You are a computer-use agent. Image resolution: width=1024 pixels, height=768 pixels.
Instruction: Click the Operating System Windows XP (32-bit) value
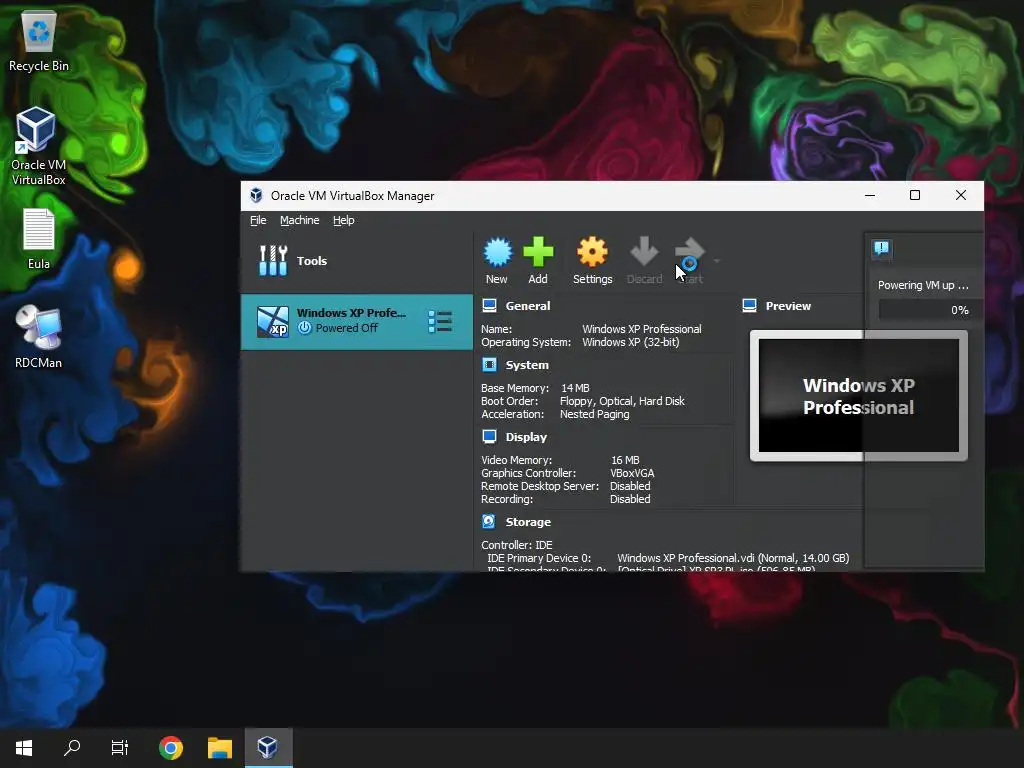(631, 342)
